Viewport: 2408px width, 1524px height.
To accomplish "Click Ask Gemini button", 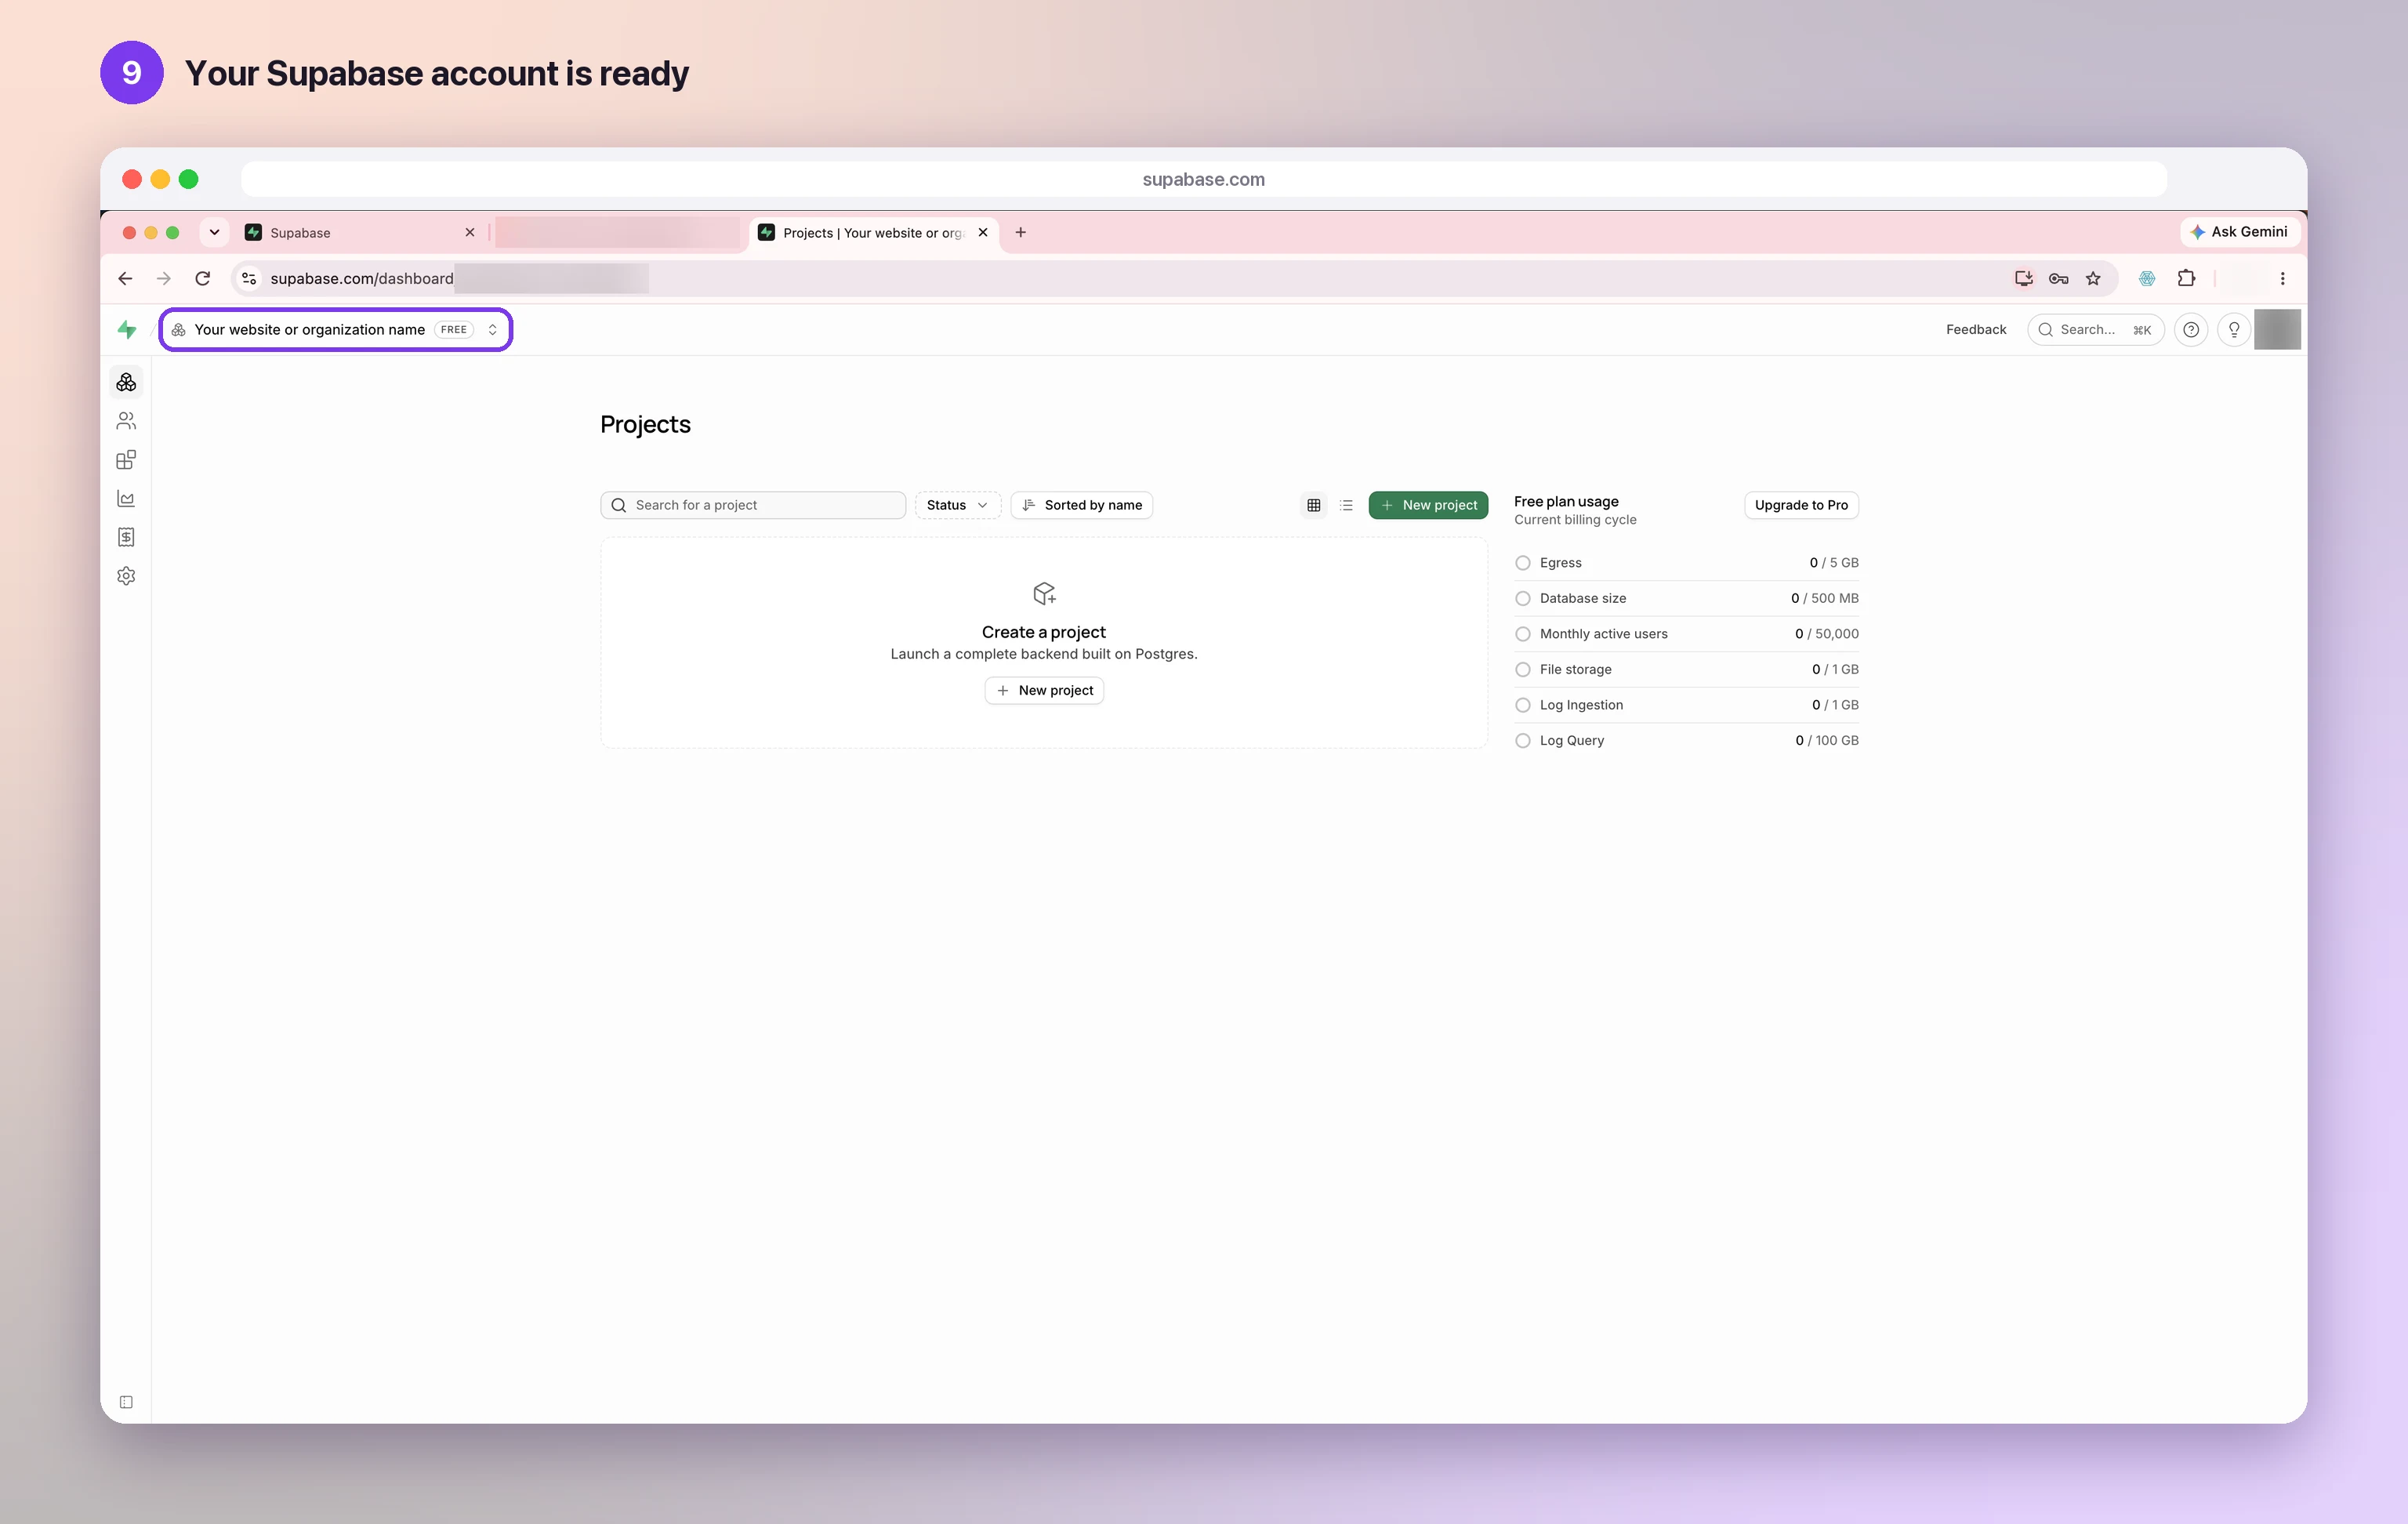I will point(2240,232).
